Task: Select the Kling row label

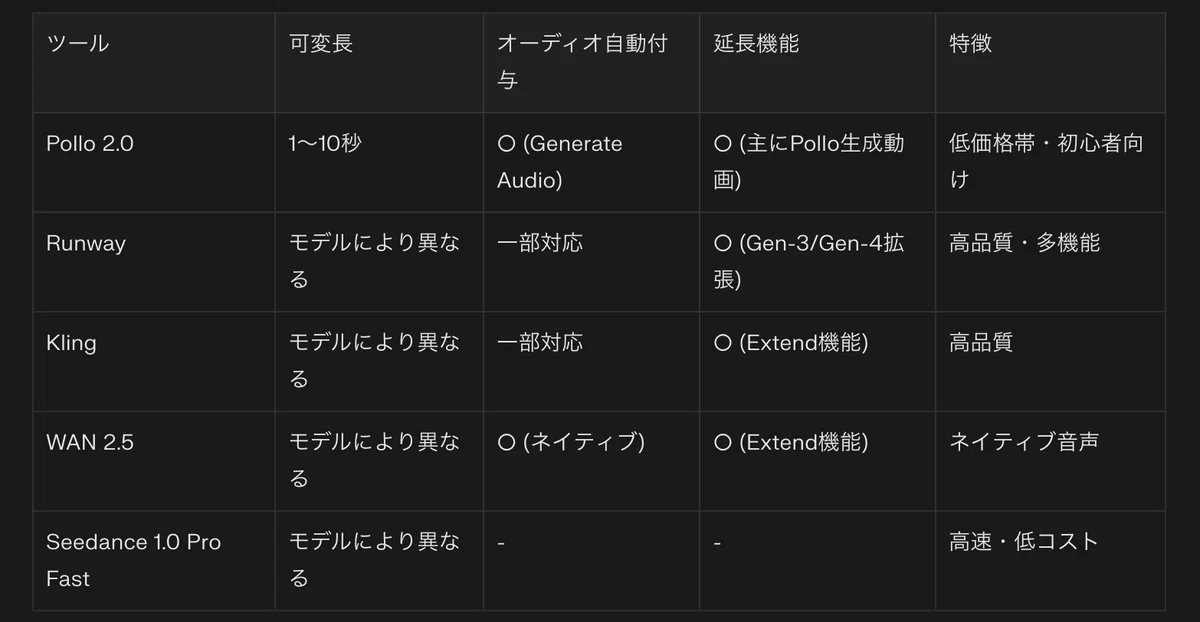Action: pos(71,343)
